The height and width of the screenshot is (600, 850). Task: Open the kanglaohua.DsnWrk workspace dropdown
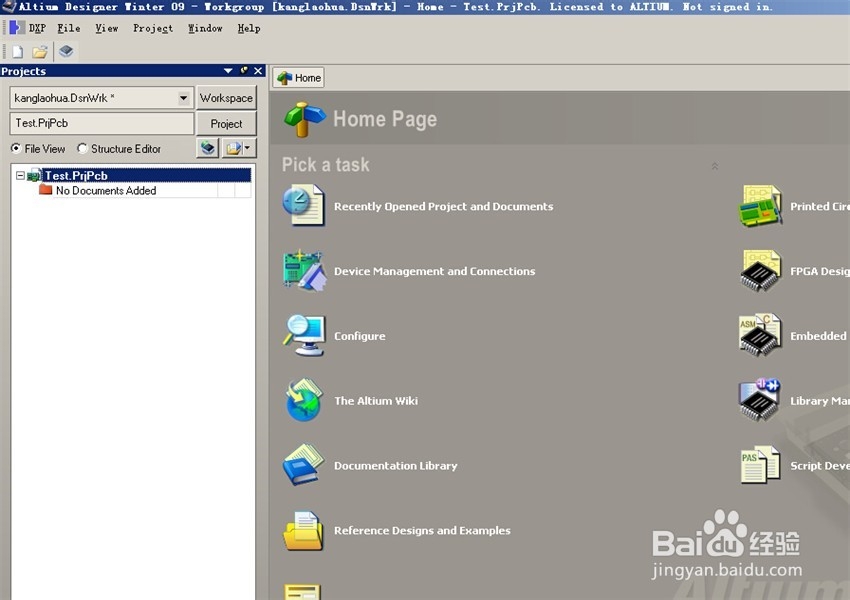click(x=183, y=98)
